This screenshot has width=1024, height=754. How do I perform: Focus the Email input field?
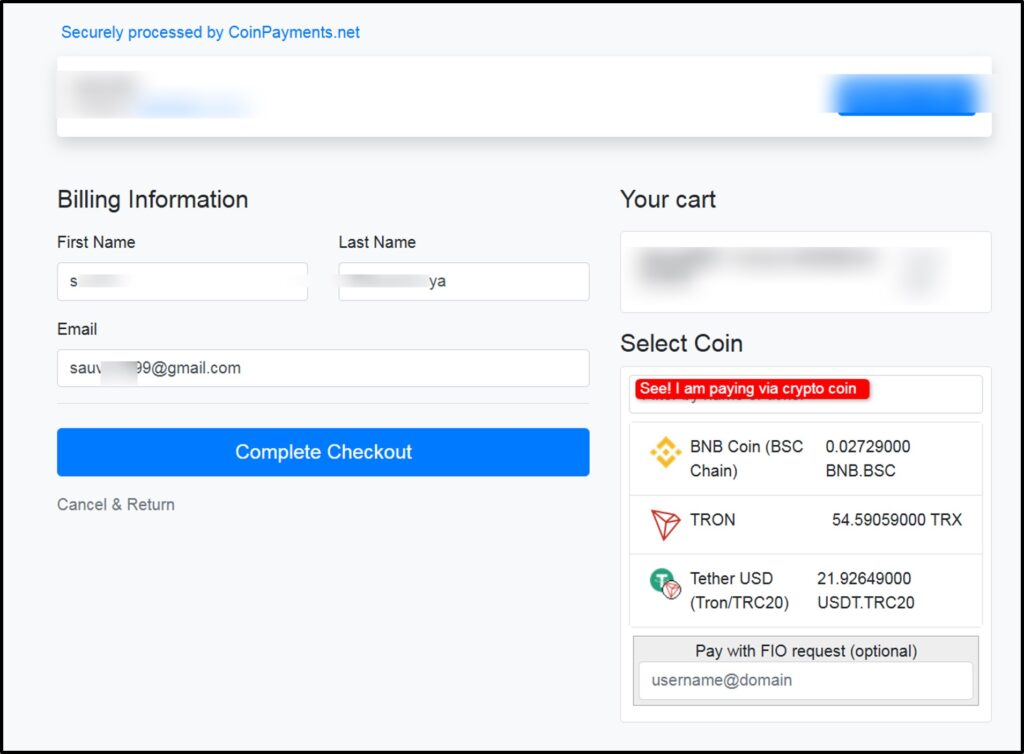pos(323,368)
